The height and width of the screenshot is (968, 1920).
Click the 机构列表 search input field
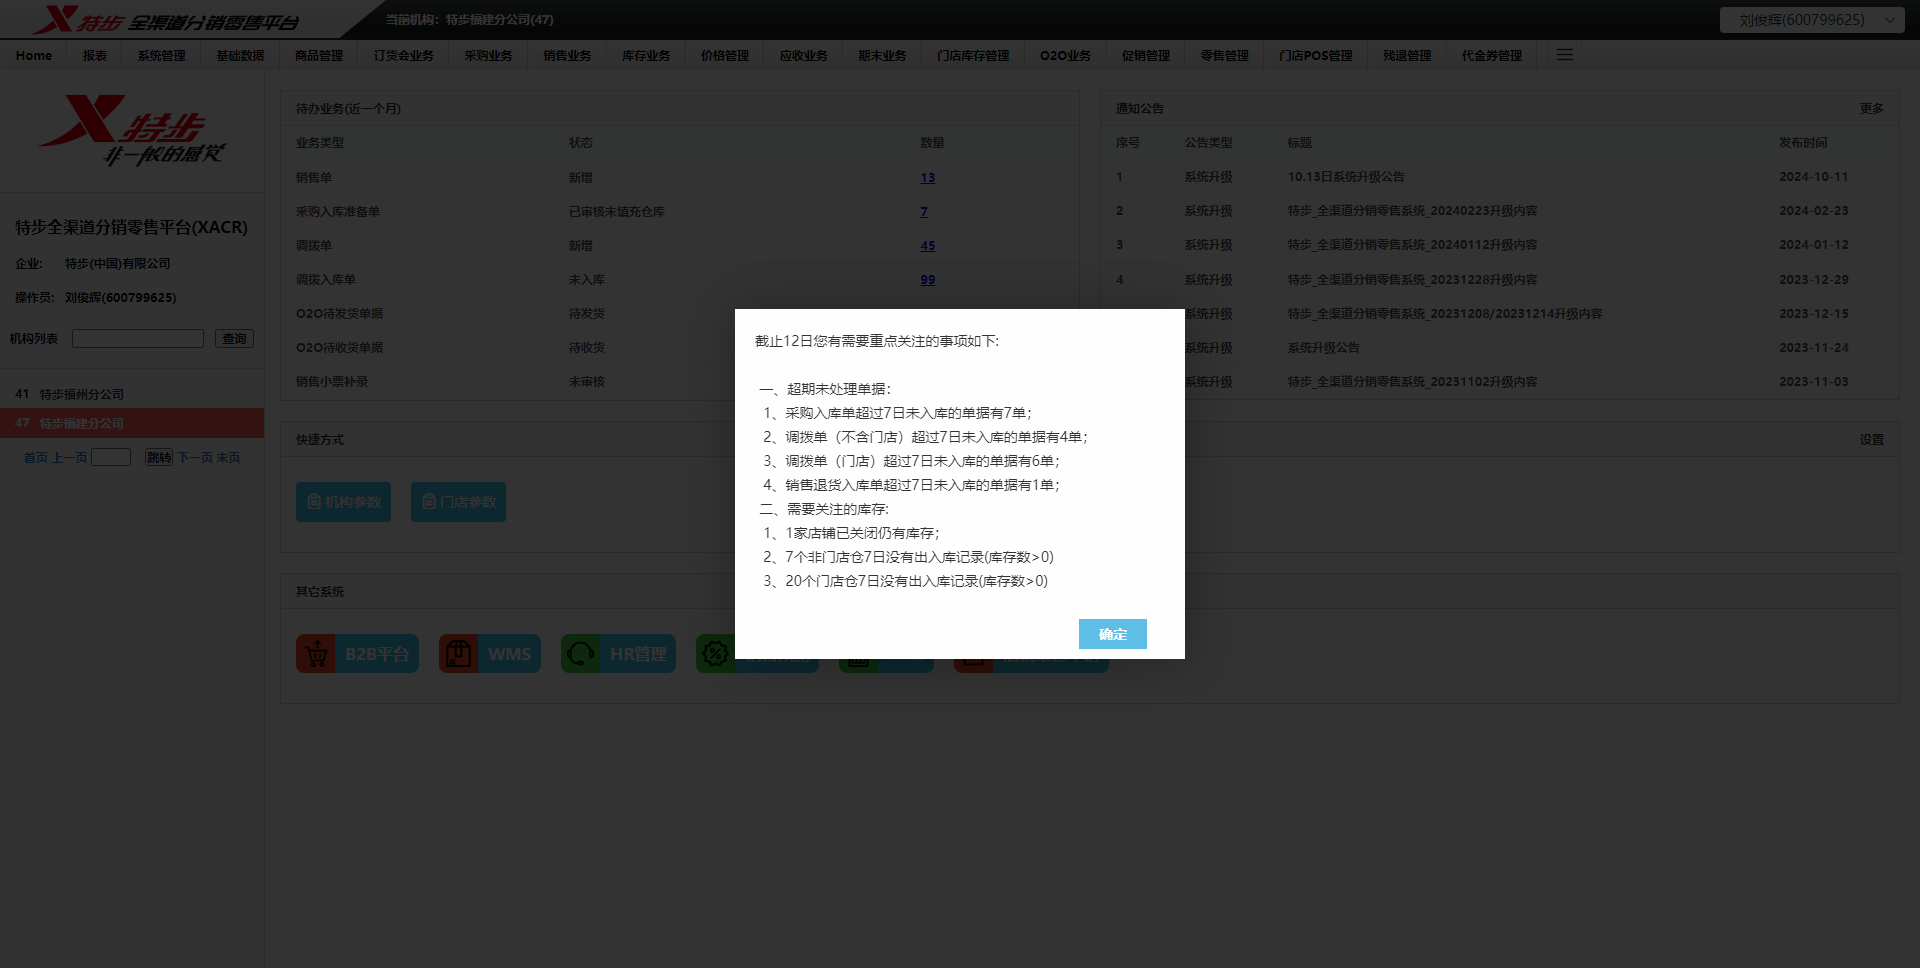click(138, 339)
